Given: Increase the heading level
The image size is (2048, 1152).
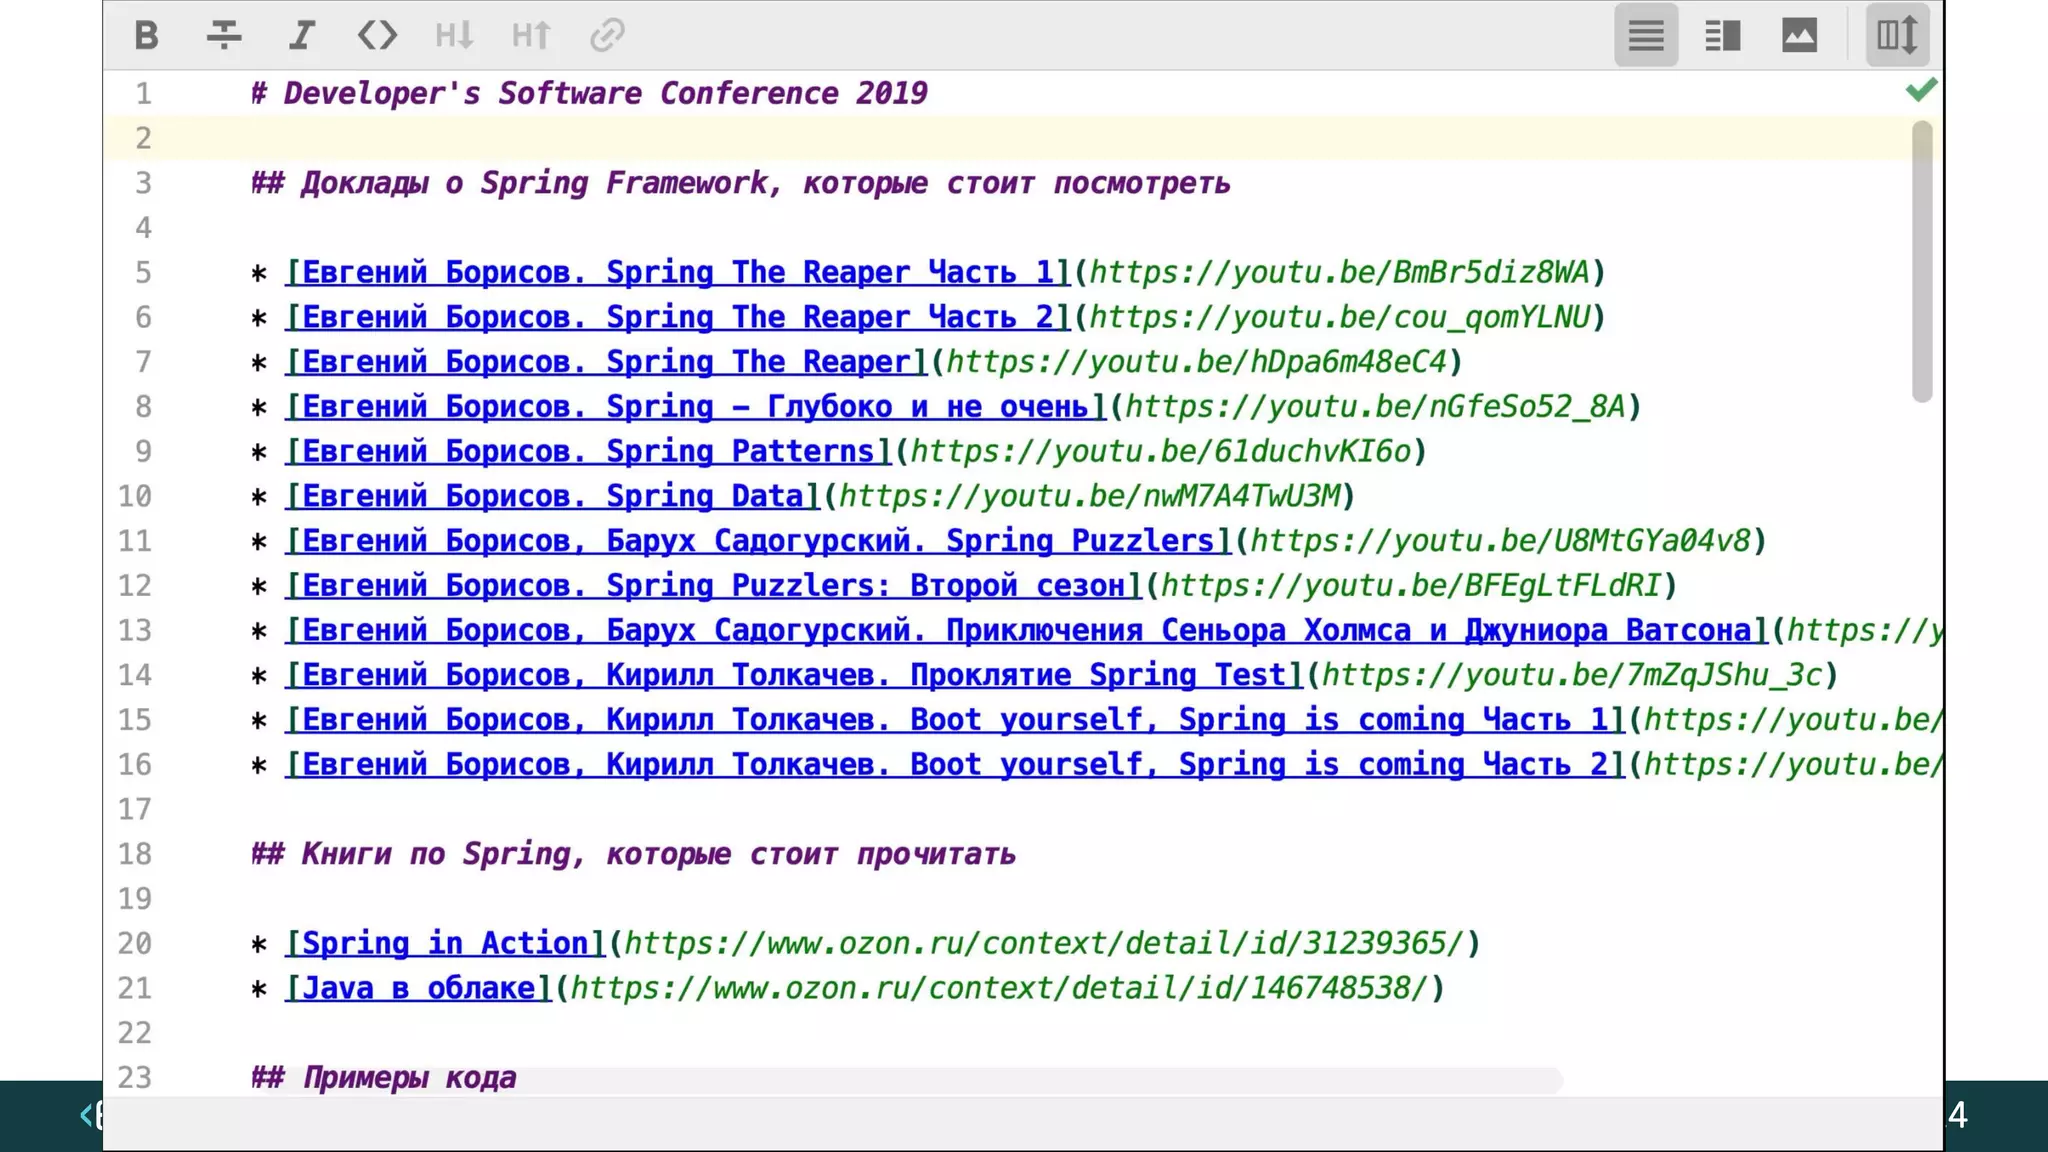Looking at the screenshot, I should click(530, 36).
